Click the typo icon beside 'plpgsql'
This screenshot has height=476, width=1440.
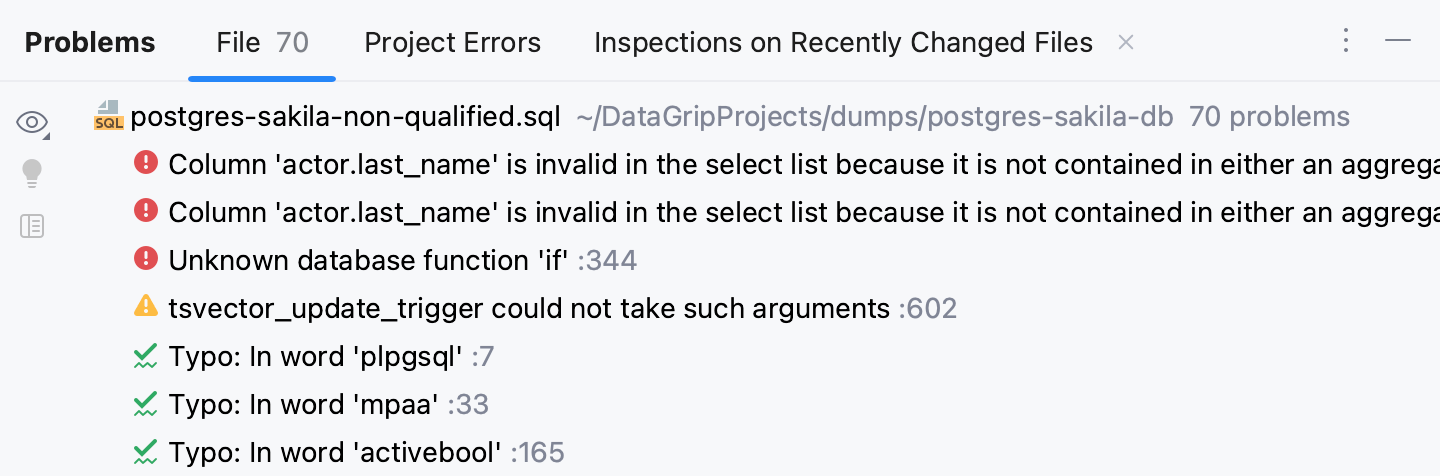click(146, 356)
